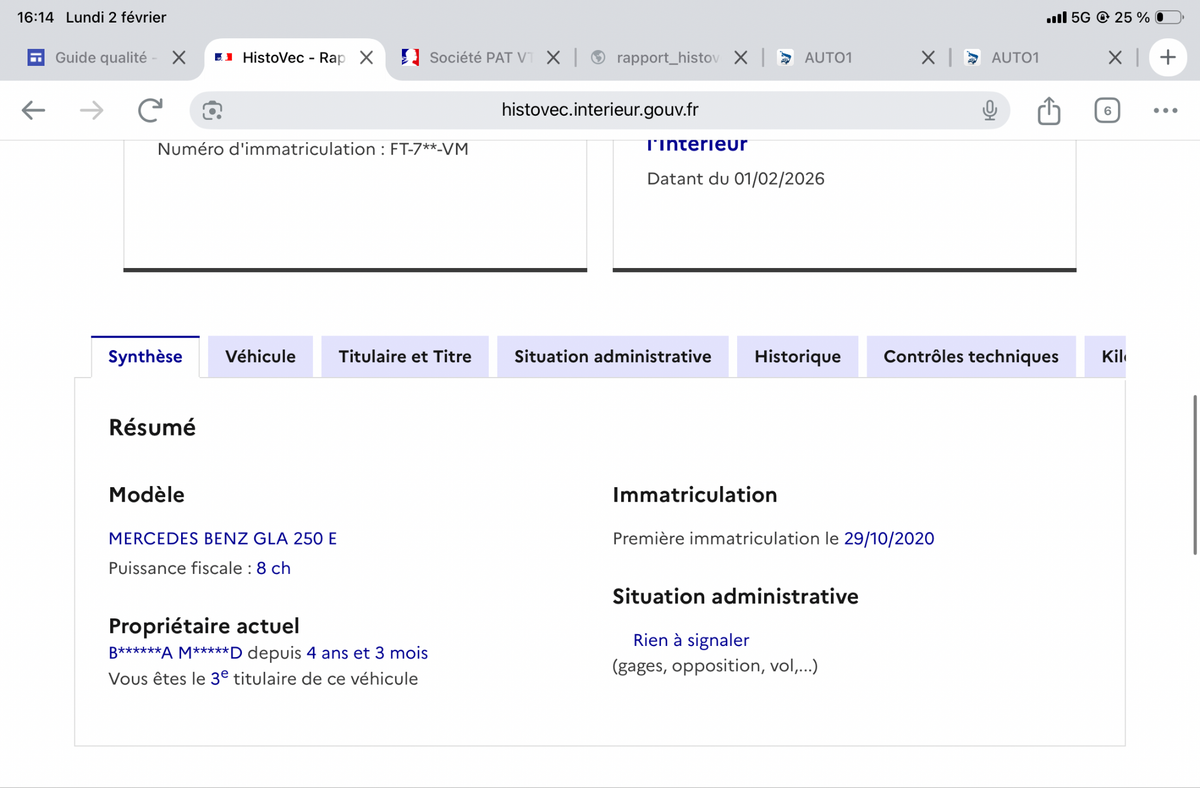Tap the microphone voice search icon

pos(989,110)
